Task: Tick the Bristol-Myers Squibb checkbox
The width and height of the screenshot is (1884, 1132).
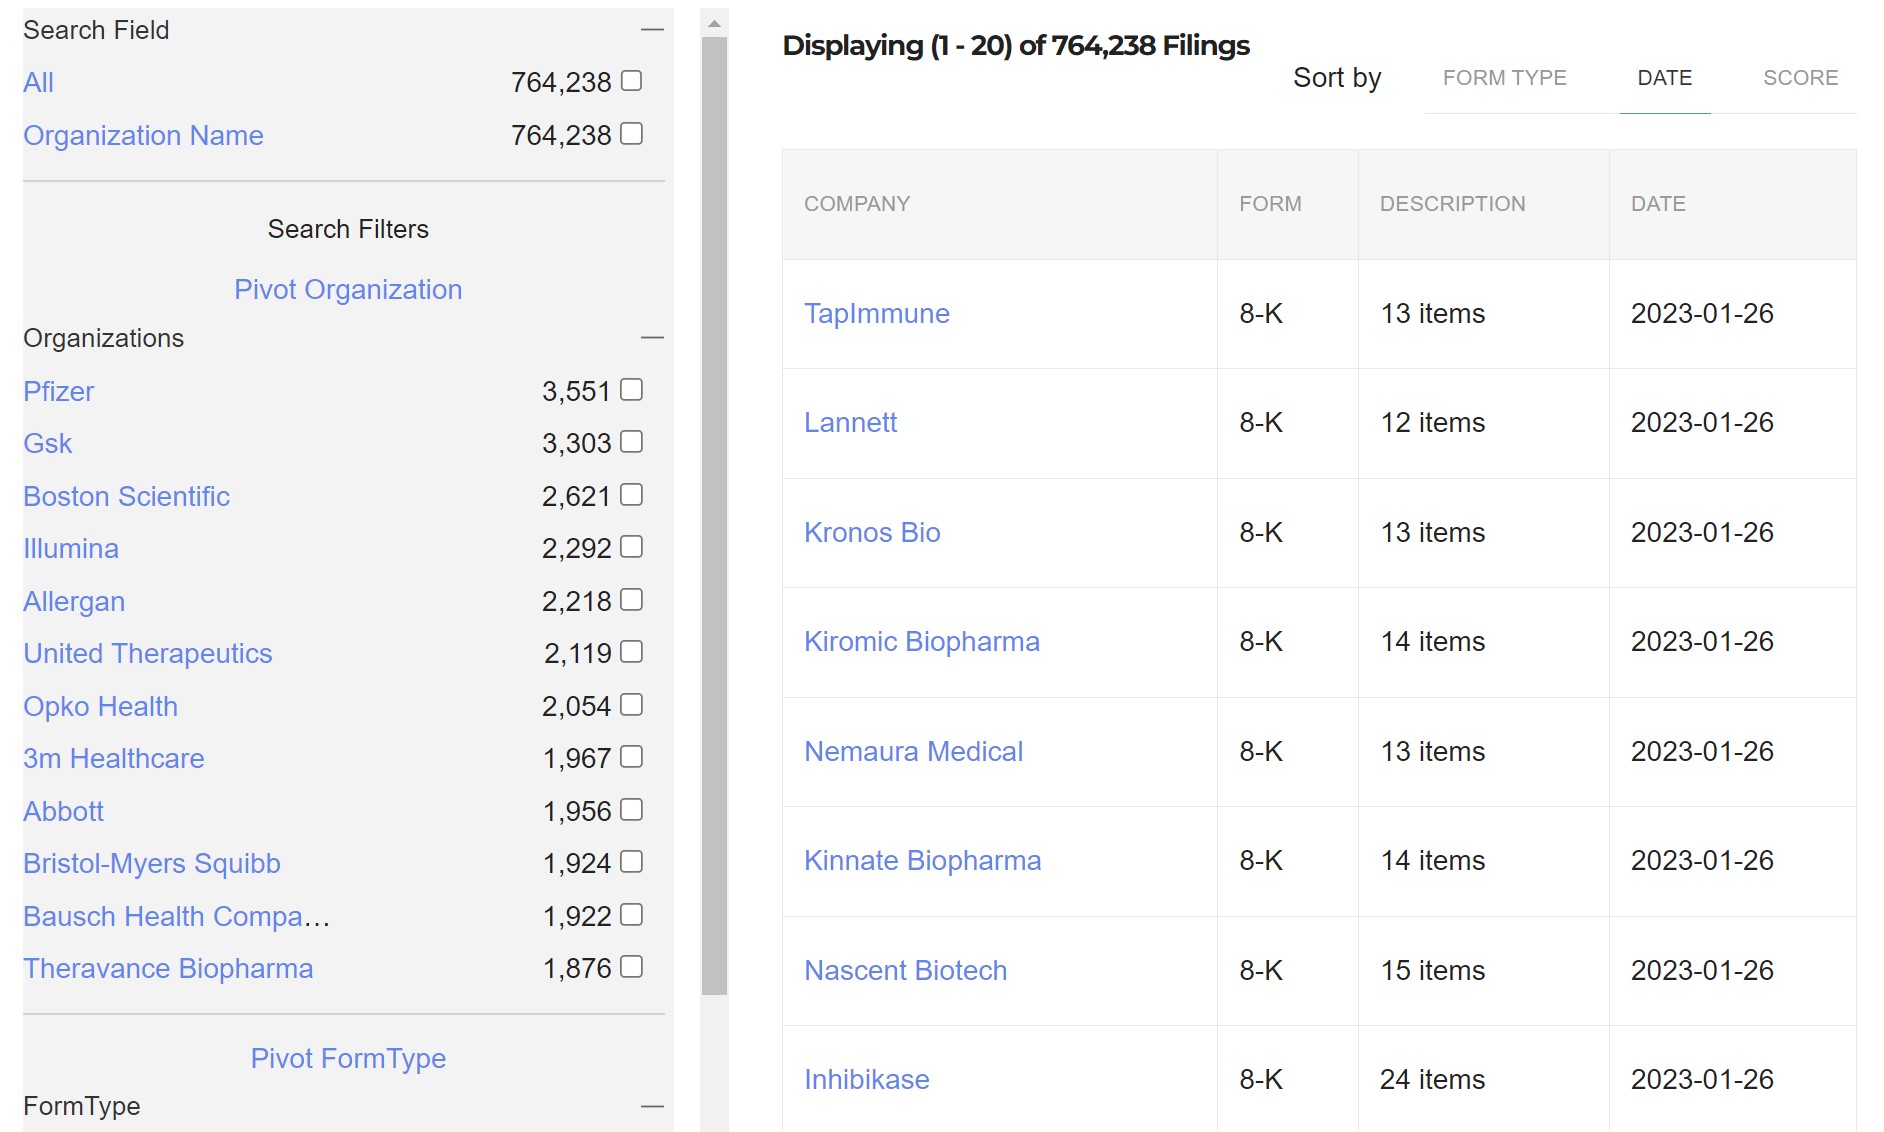Action: tap(631, 861)
